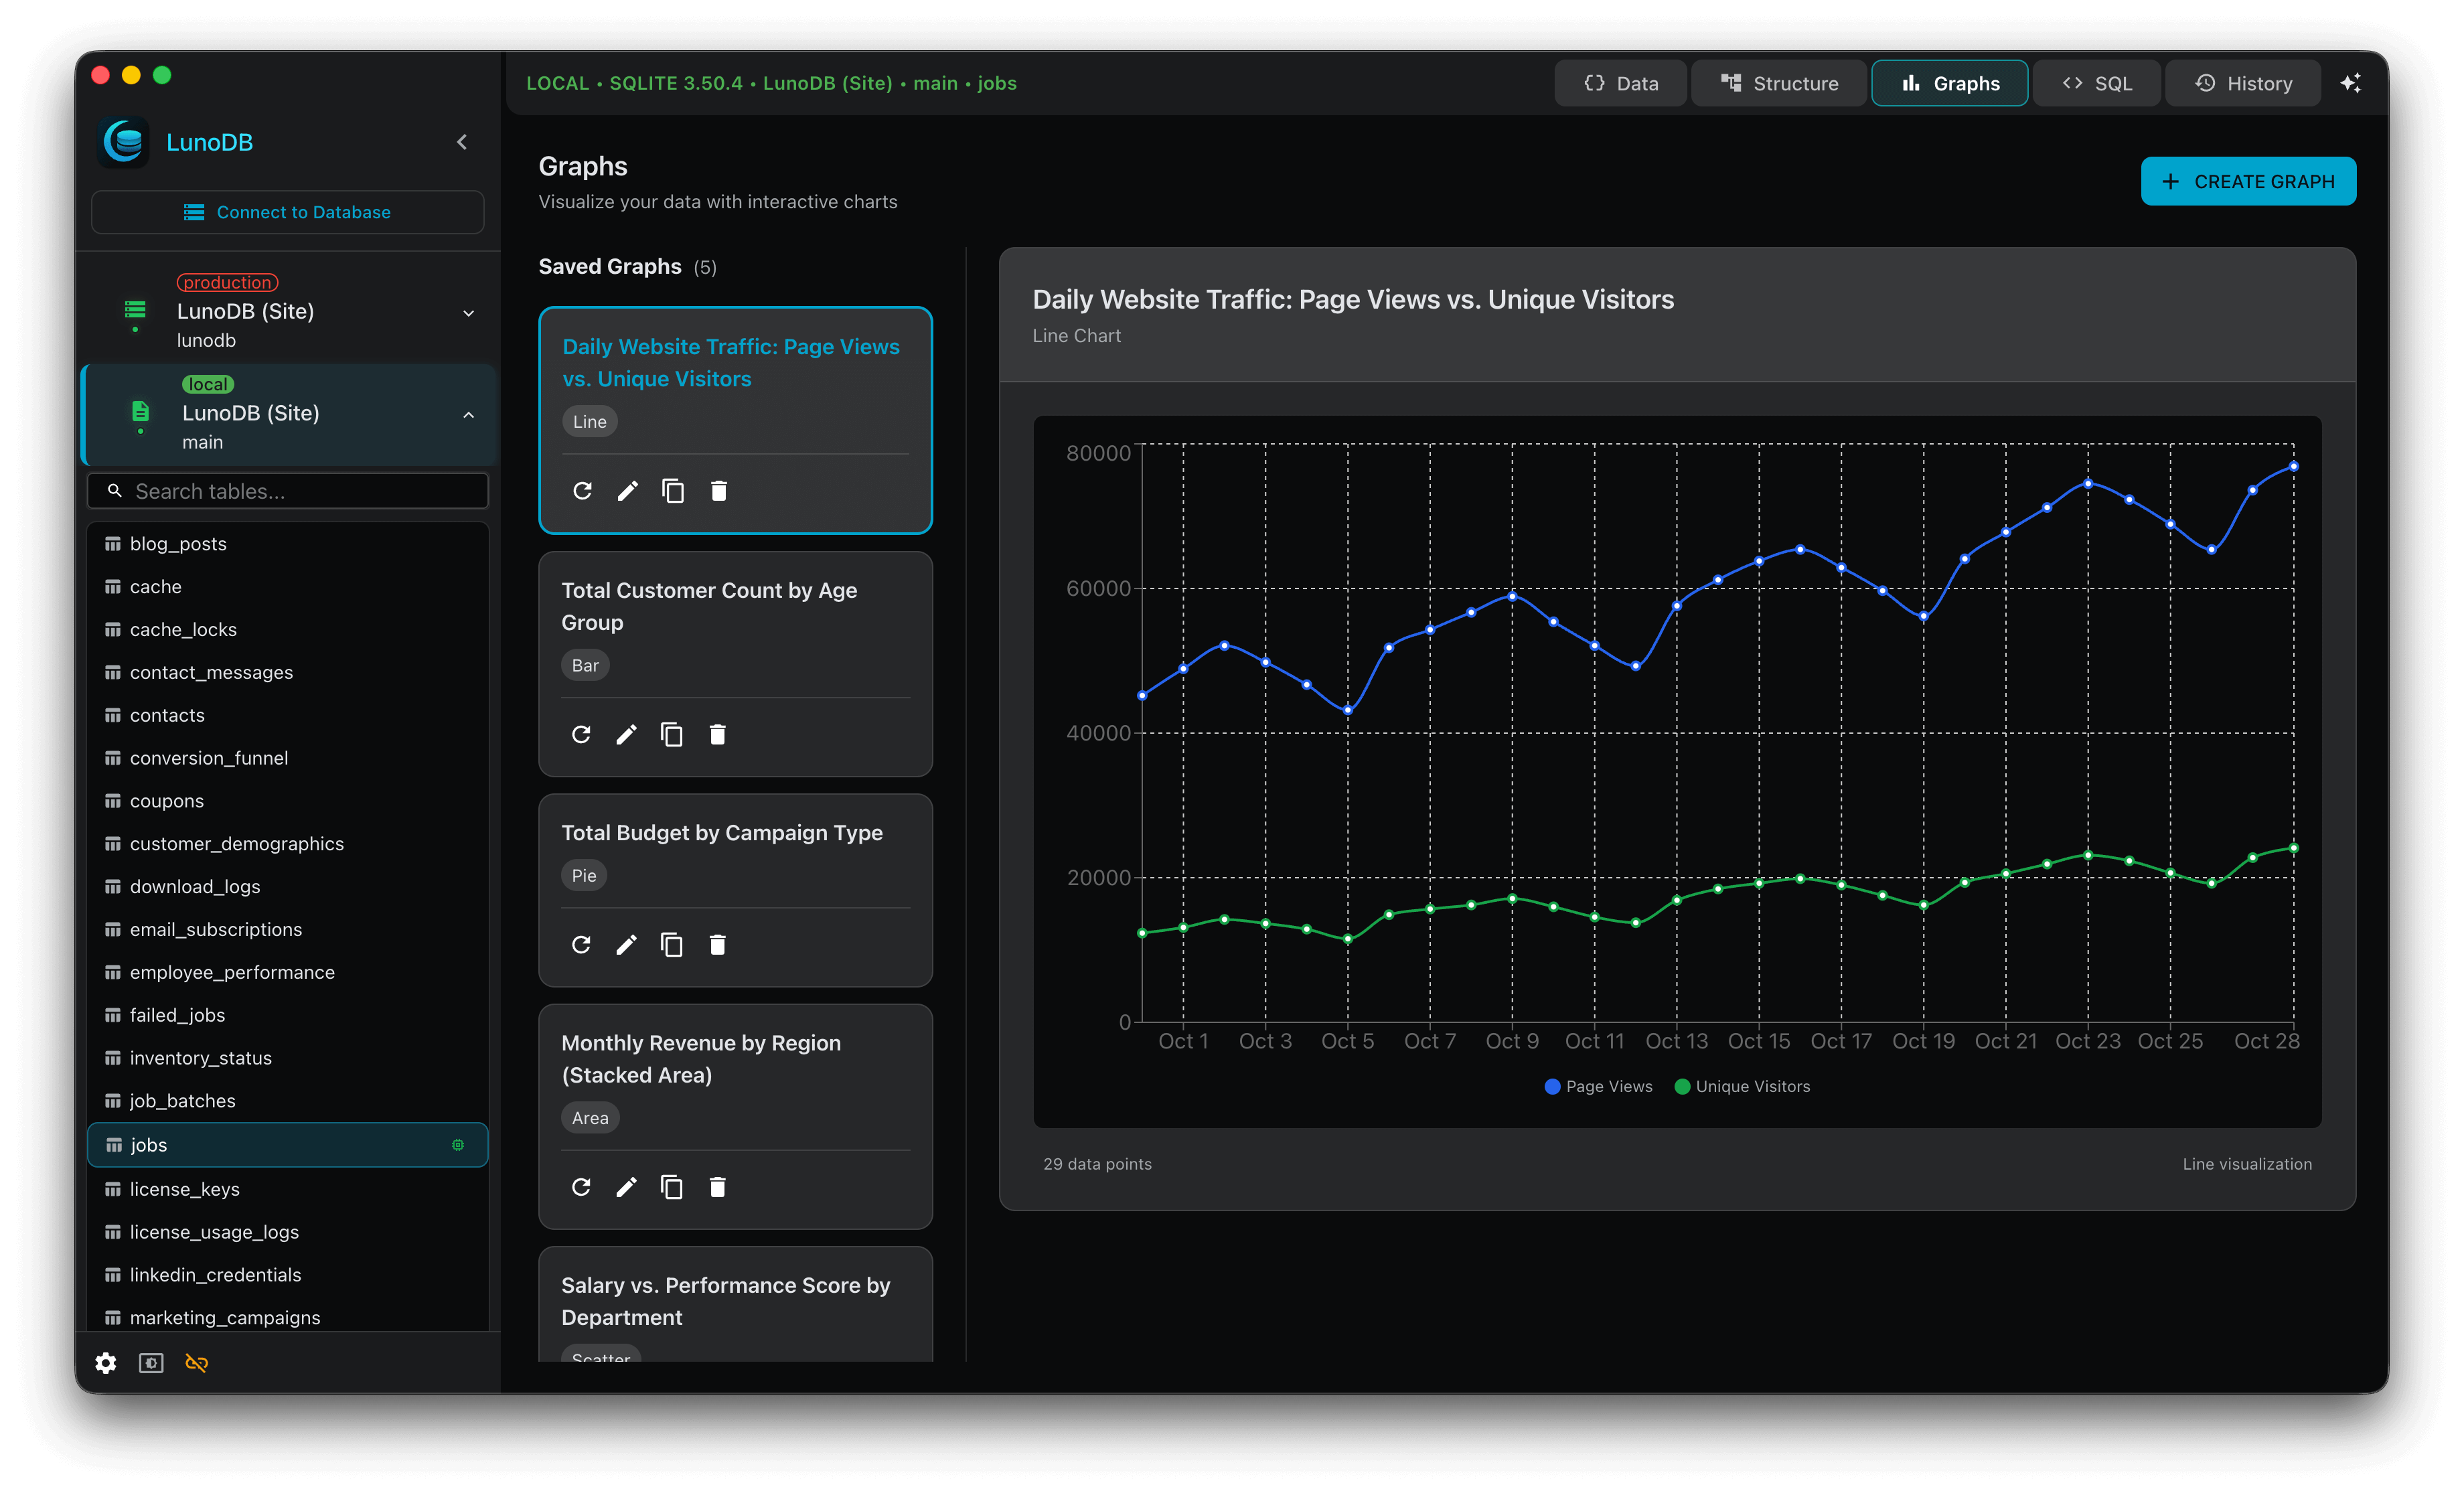2464x1493 pixels.
Task: Select the cache_locks table
Action: pos(288,629)
